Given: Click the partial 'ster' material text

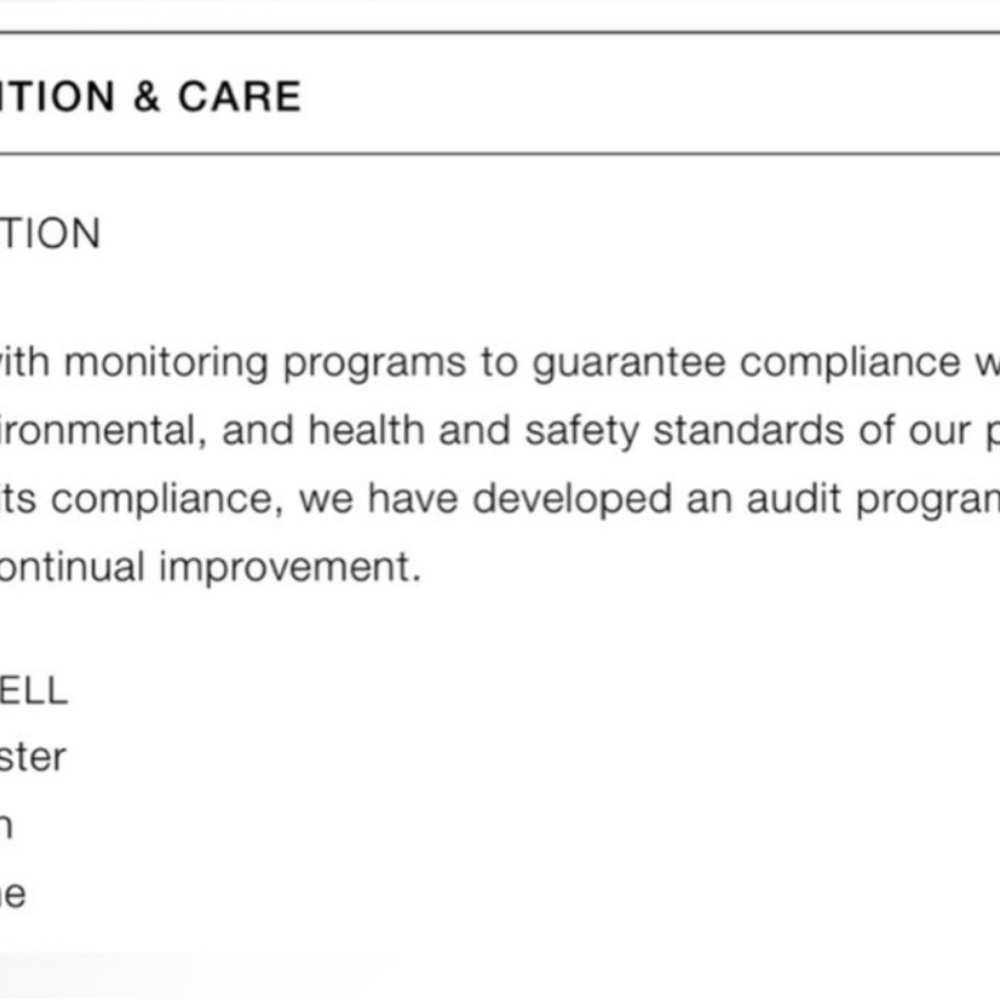Looking at the screenshot, I should click(33, 757).
